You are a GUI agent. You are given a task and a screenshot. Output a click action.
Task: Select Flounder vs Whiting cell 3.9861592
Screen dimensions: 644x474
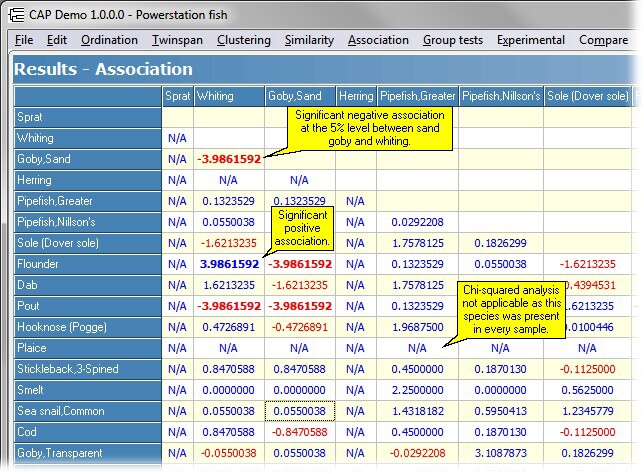(229, 264)
